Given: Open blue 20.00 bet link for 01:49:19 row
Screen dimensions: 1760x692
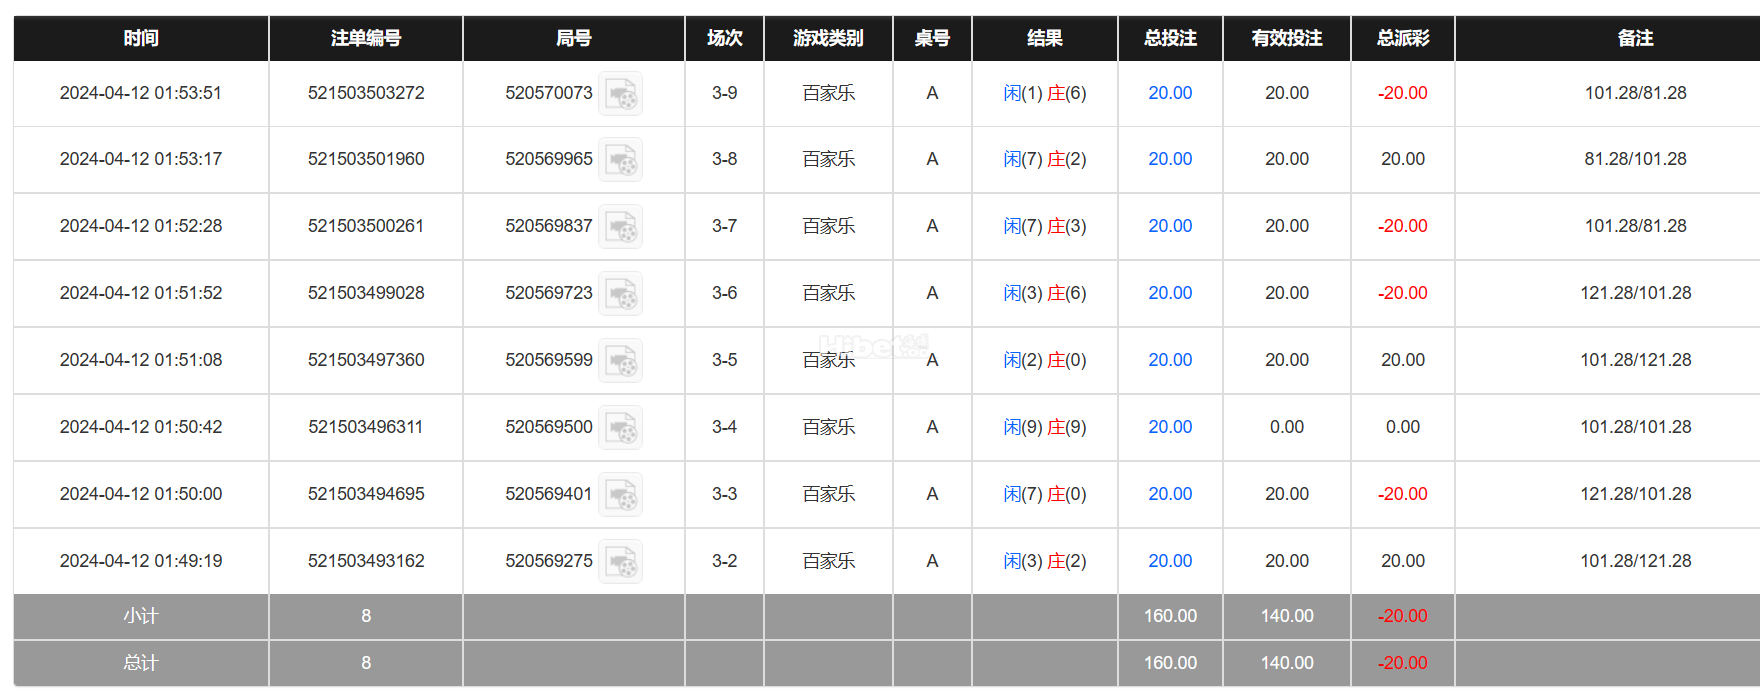Looking at the screenshot, I should pos(1170,561).
